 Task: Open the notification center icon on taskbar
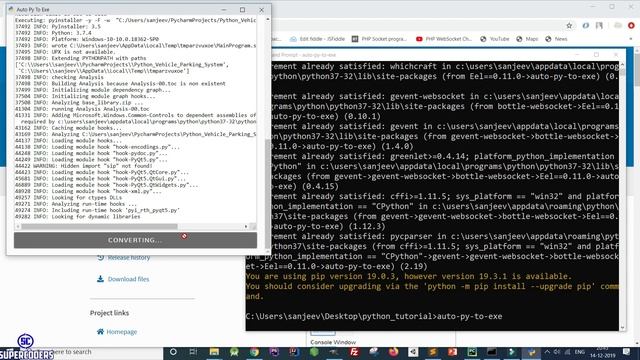pos(627,352)
